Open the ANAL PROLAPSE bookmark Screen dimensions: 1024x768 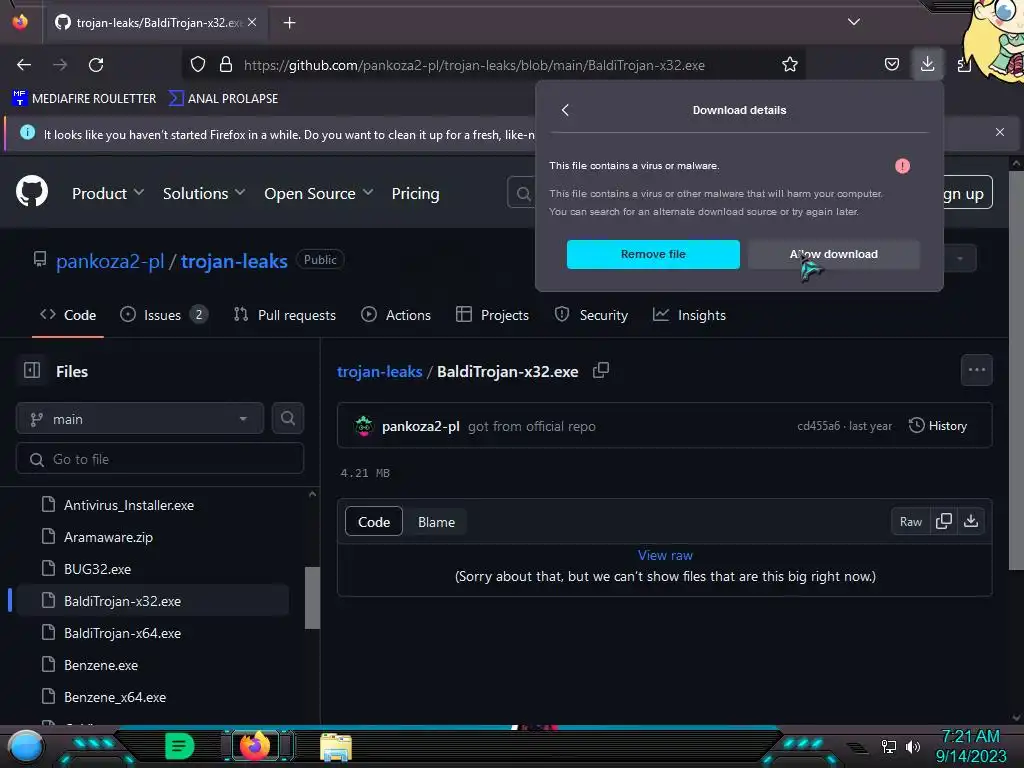(x=223, y=99)
